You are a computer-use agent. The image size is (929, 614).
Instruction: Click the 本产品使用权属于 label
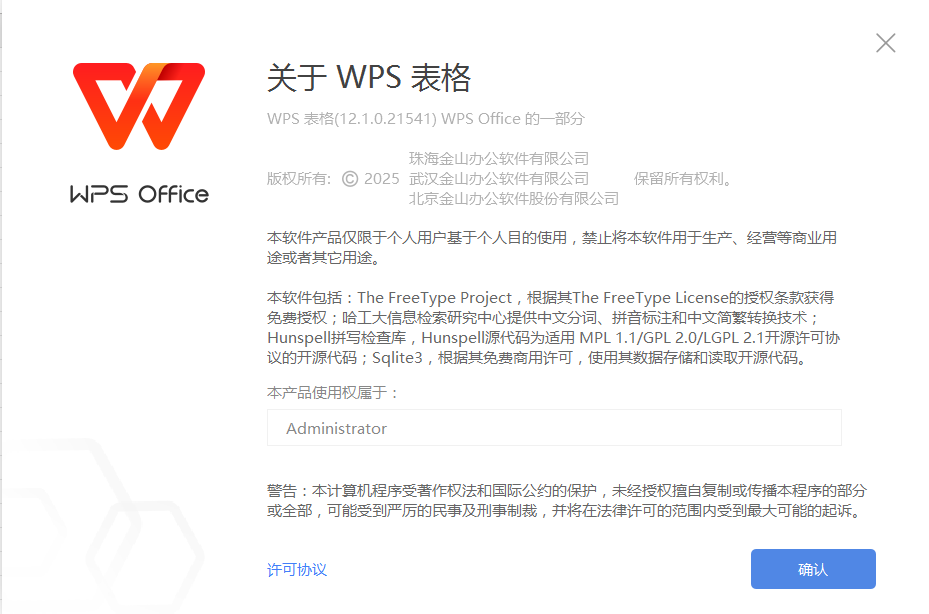point(333,392)
